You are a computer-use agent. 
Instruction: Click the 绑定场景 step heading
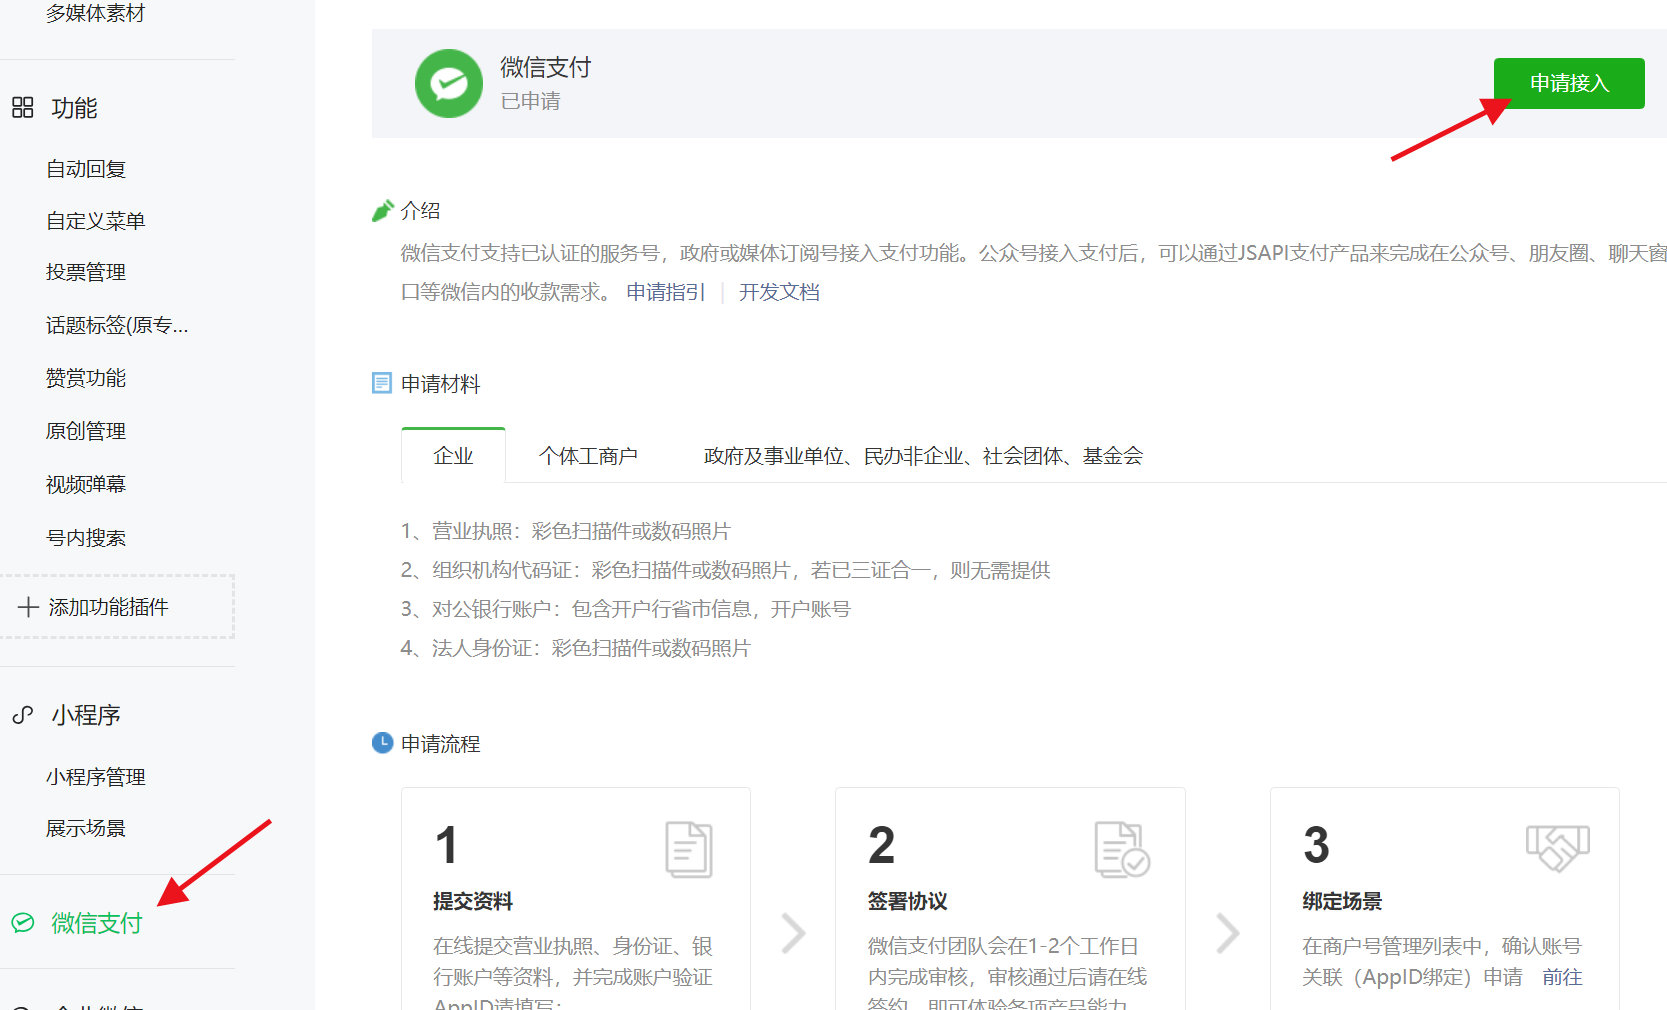(1342, 901)
